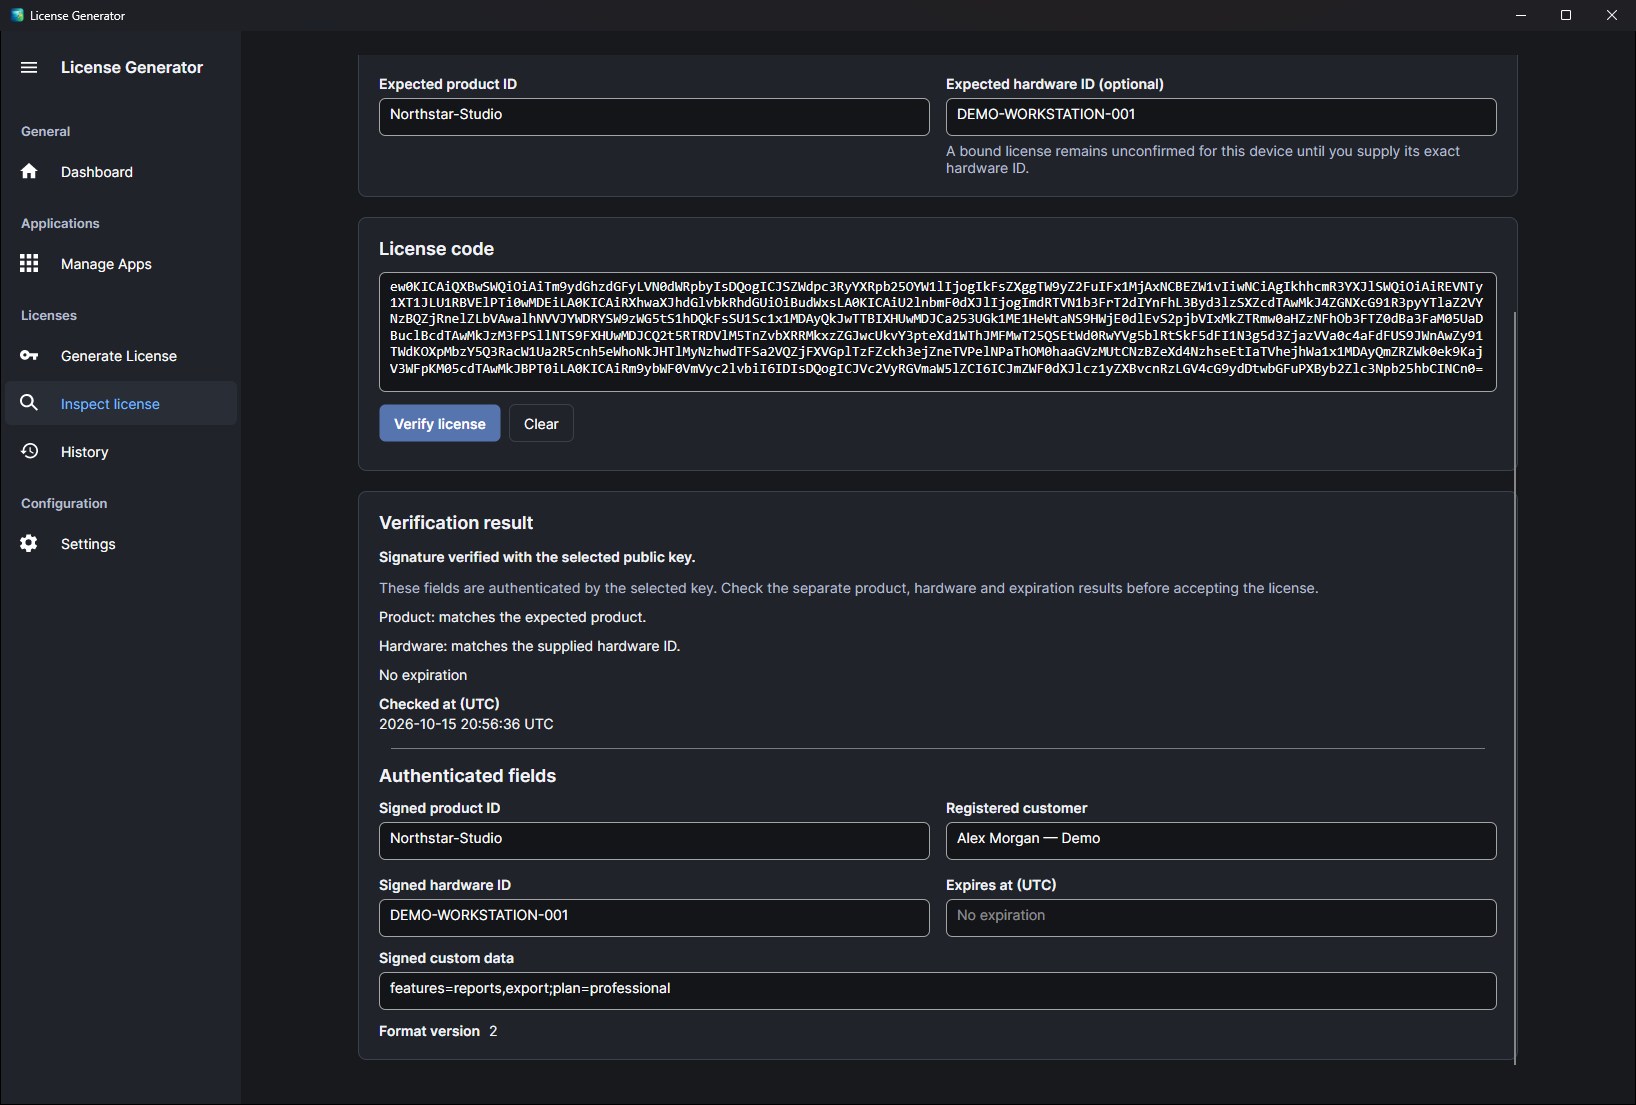
Task: Click 'Hardware: matches the supplied hardware ID.' line
Action: [529, 646]
